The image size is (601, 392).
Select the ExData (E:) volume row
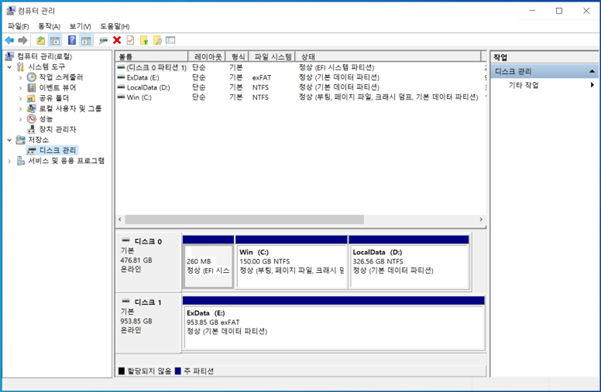tap(301, 77)
